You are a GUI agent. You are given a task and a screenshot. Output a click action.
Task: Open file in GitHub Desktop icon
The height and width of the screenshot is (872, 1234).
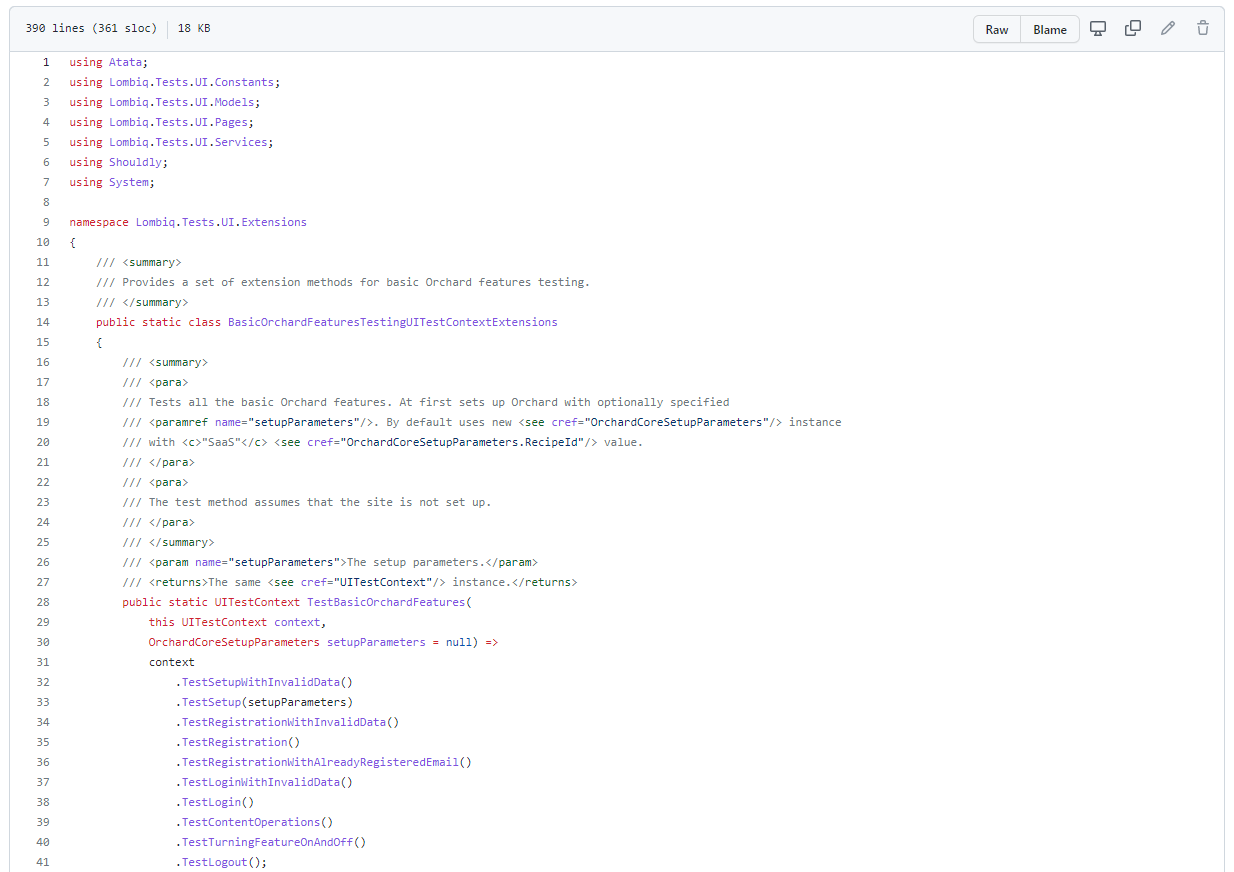coord(1098,28)
